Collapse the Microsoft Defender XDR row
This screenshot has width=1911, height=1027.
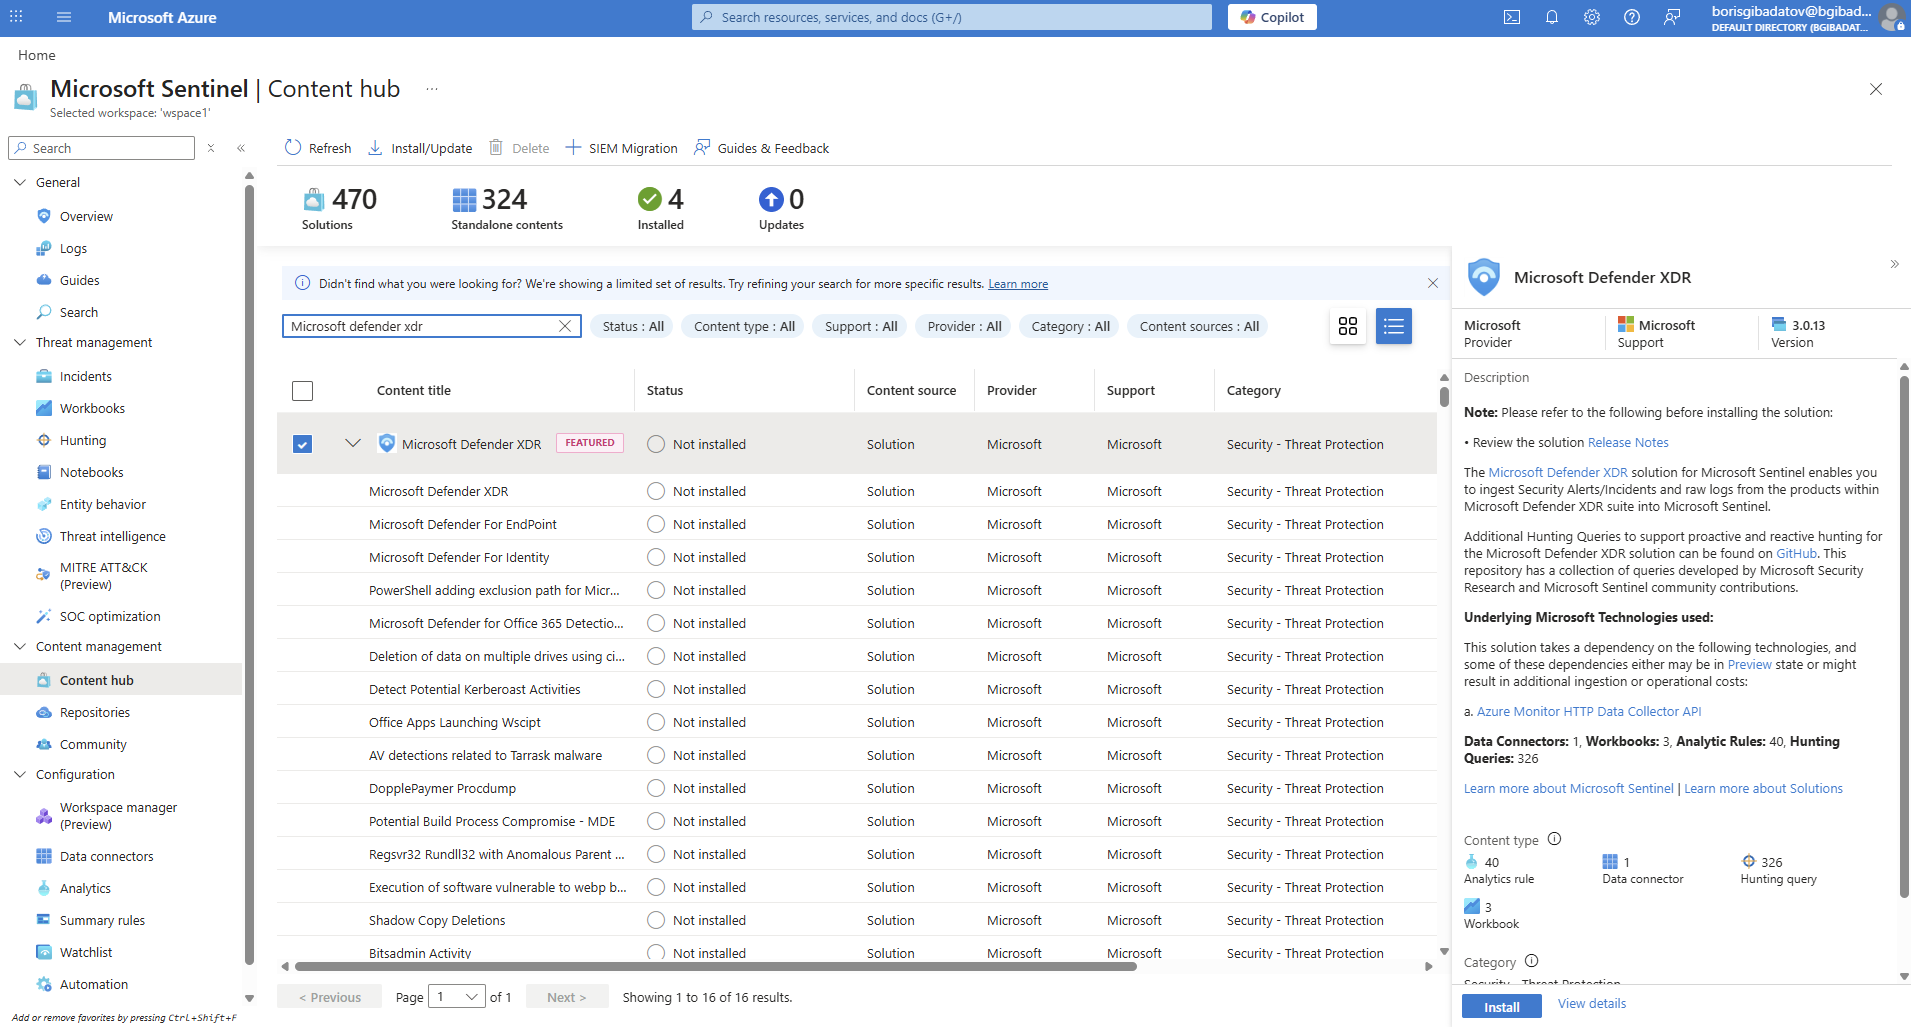tap(352, 443)
